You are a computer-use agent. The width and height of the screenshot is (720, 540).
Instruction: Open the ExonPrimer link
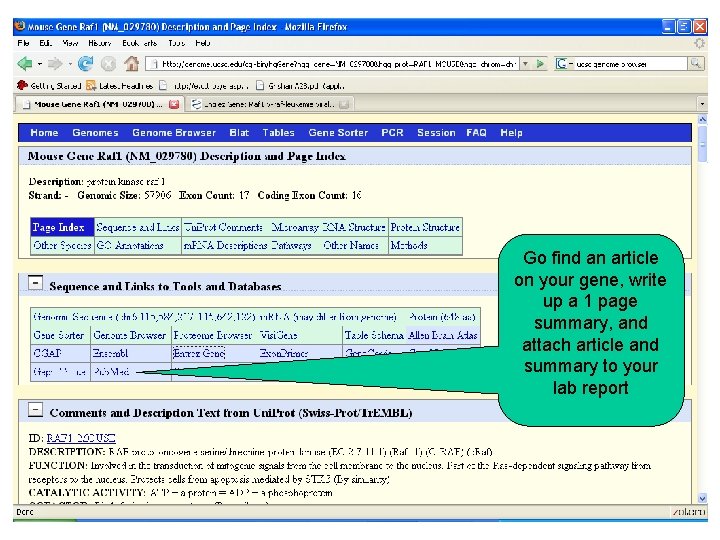[x=283, y=354]
